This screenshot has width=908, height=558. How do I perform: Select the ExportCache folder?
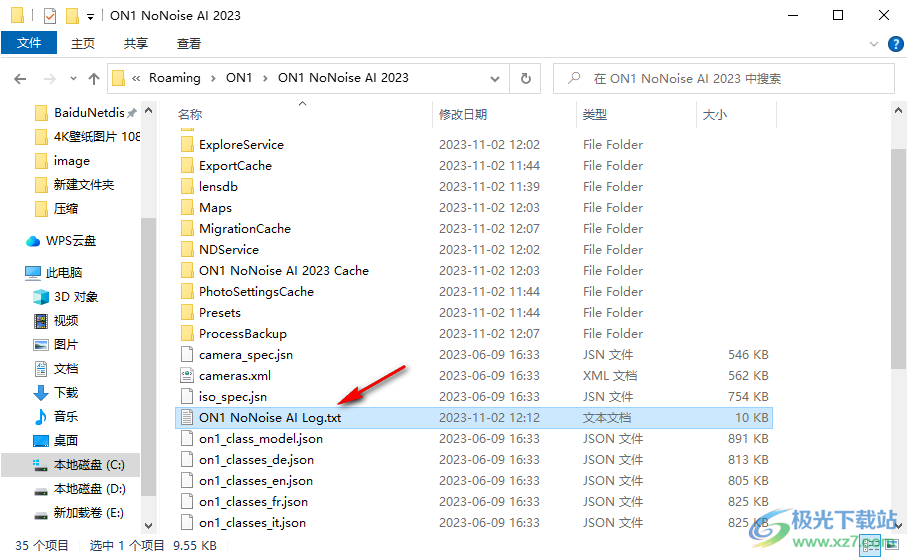(235, 166)
